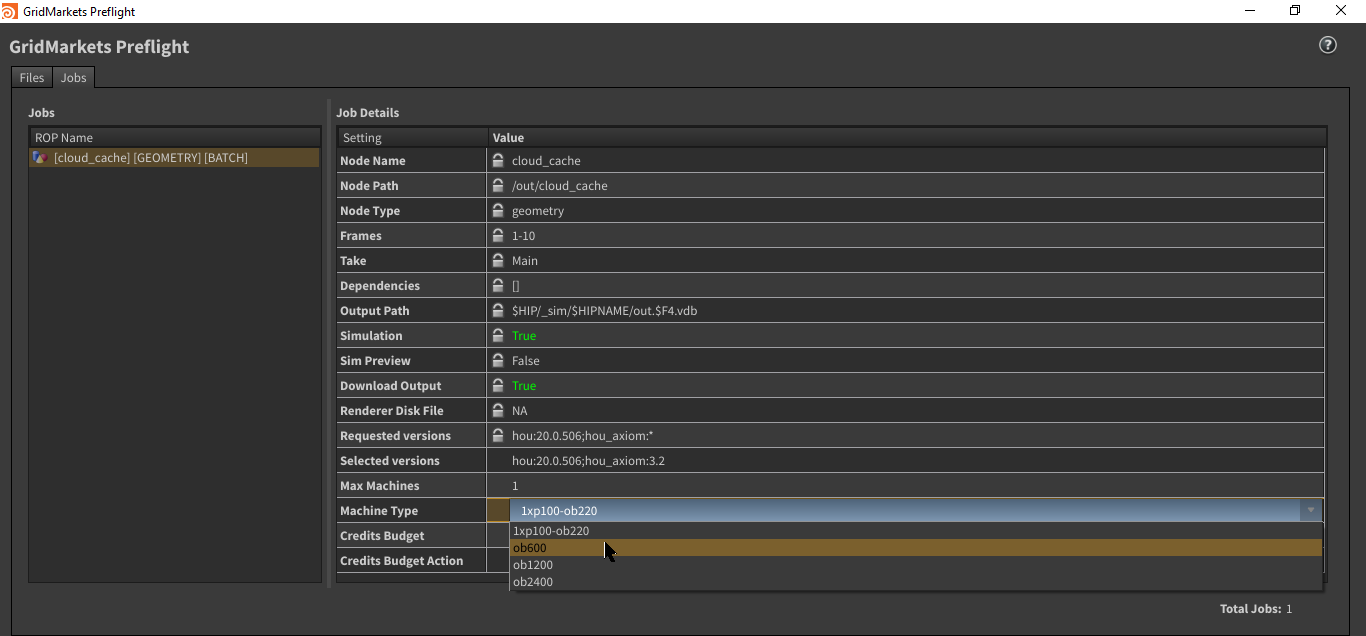Click the output path ending in out.$F4.vdb
Image resolution: width=1366 pixels, height=636 pixels.
point(605,310)
